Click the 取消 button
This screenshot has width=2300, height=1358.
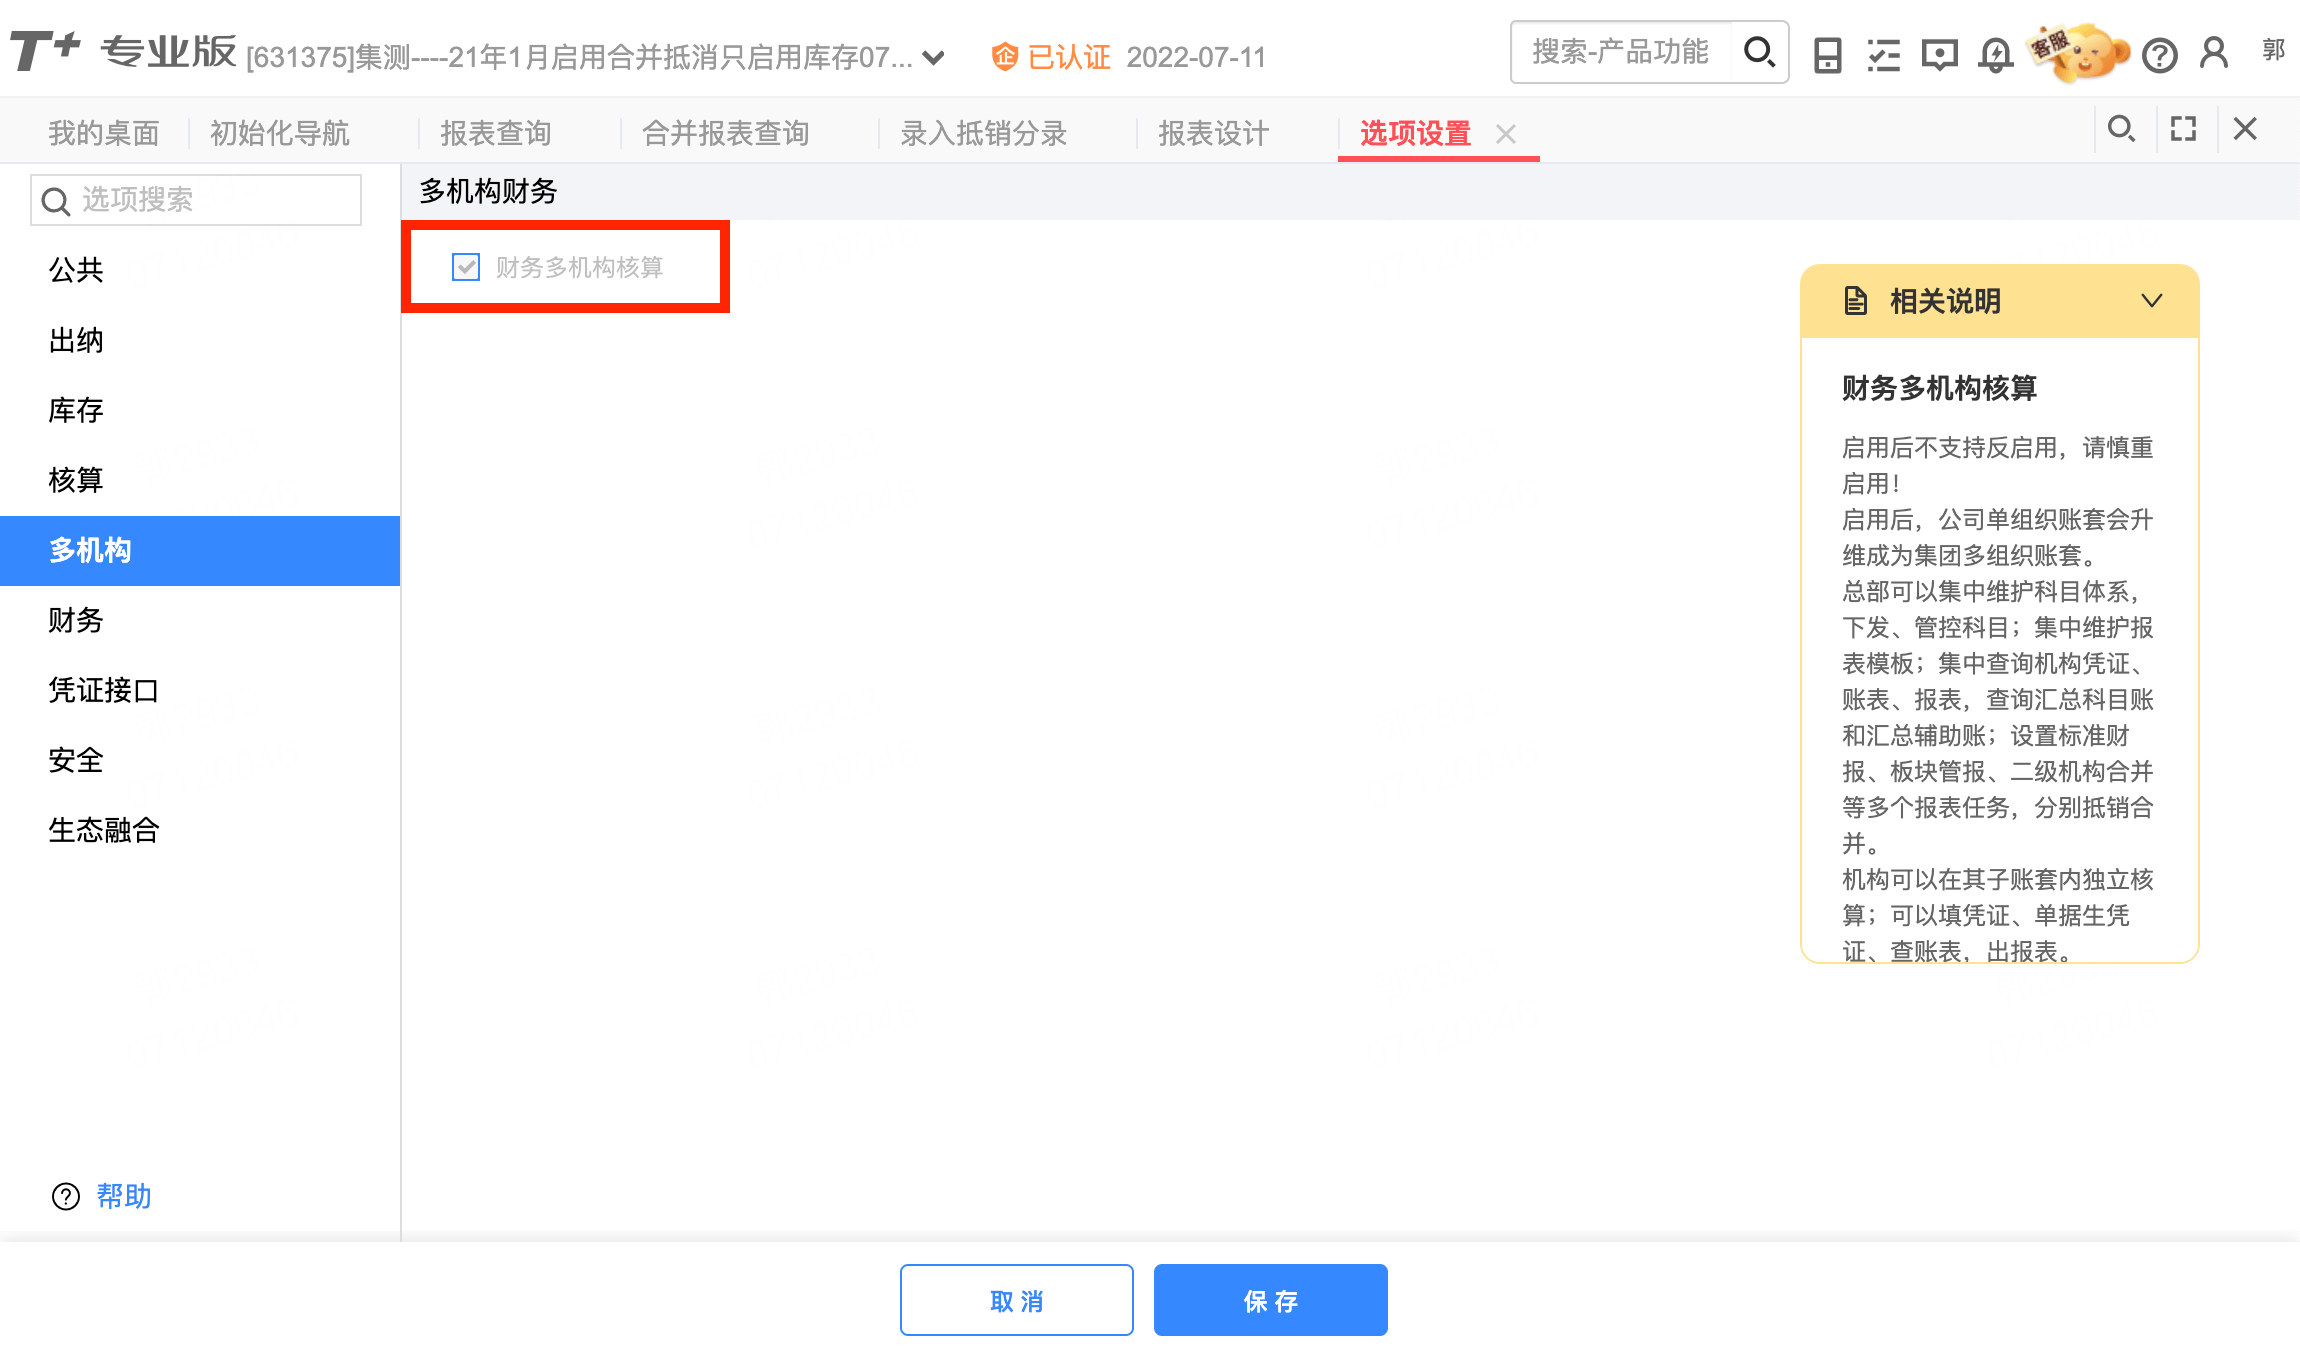pos(1016,1300)
